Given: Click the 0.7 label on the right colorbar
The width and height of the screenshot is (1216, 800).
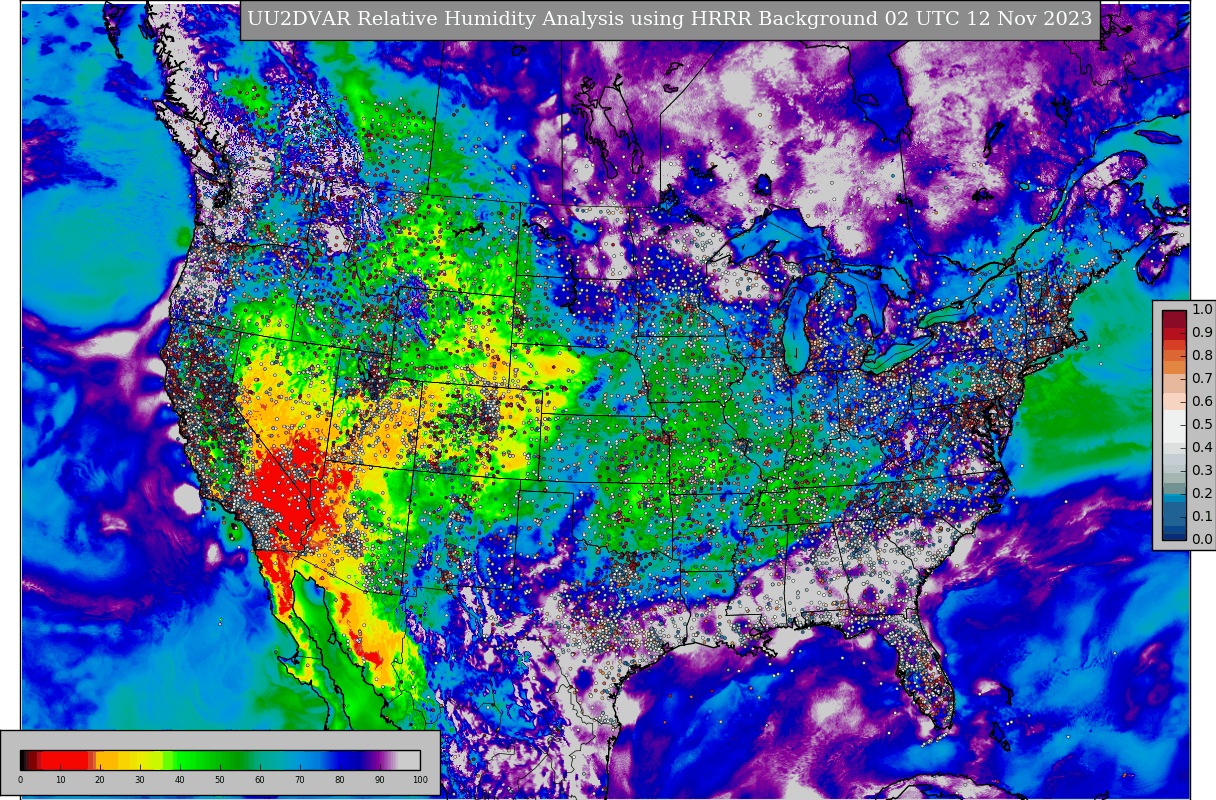Looking at the screenshot, I should (x=1202, y=379).
